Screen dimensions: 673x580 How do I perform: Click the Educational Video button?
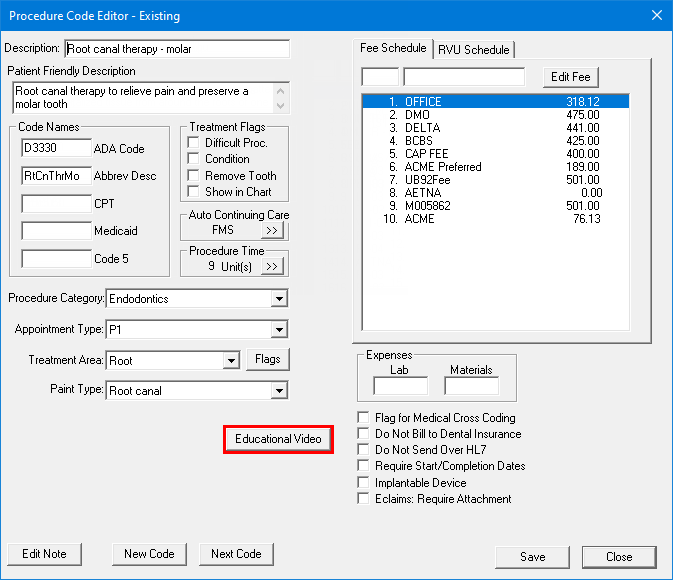pos(278,439)
